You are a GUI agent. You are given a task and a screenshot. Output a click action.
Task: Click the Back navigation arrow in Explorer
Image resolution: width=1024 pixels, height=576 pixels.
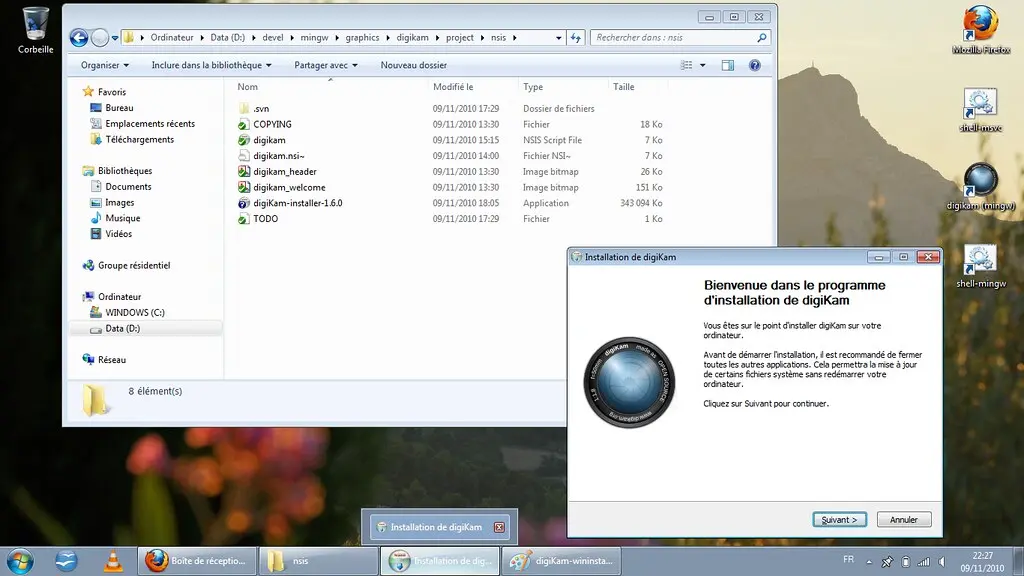[x=77, y=37]
